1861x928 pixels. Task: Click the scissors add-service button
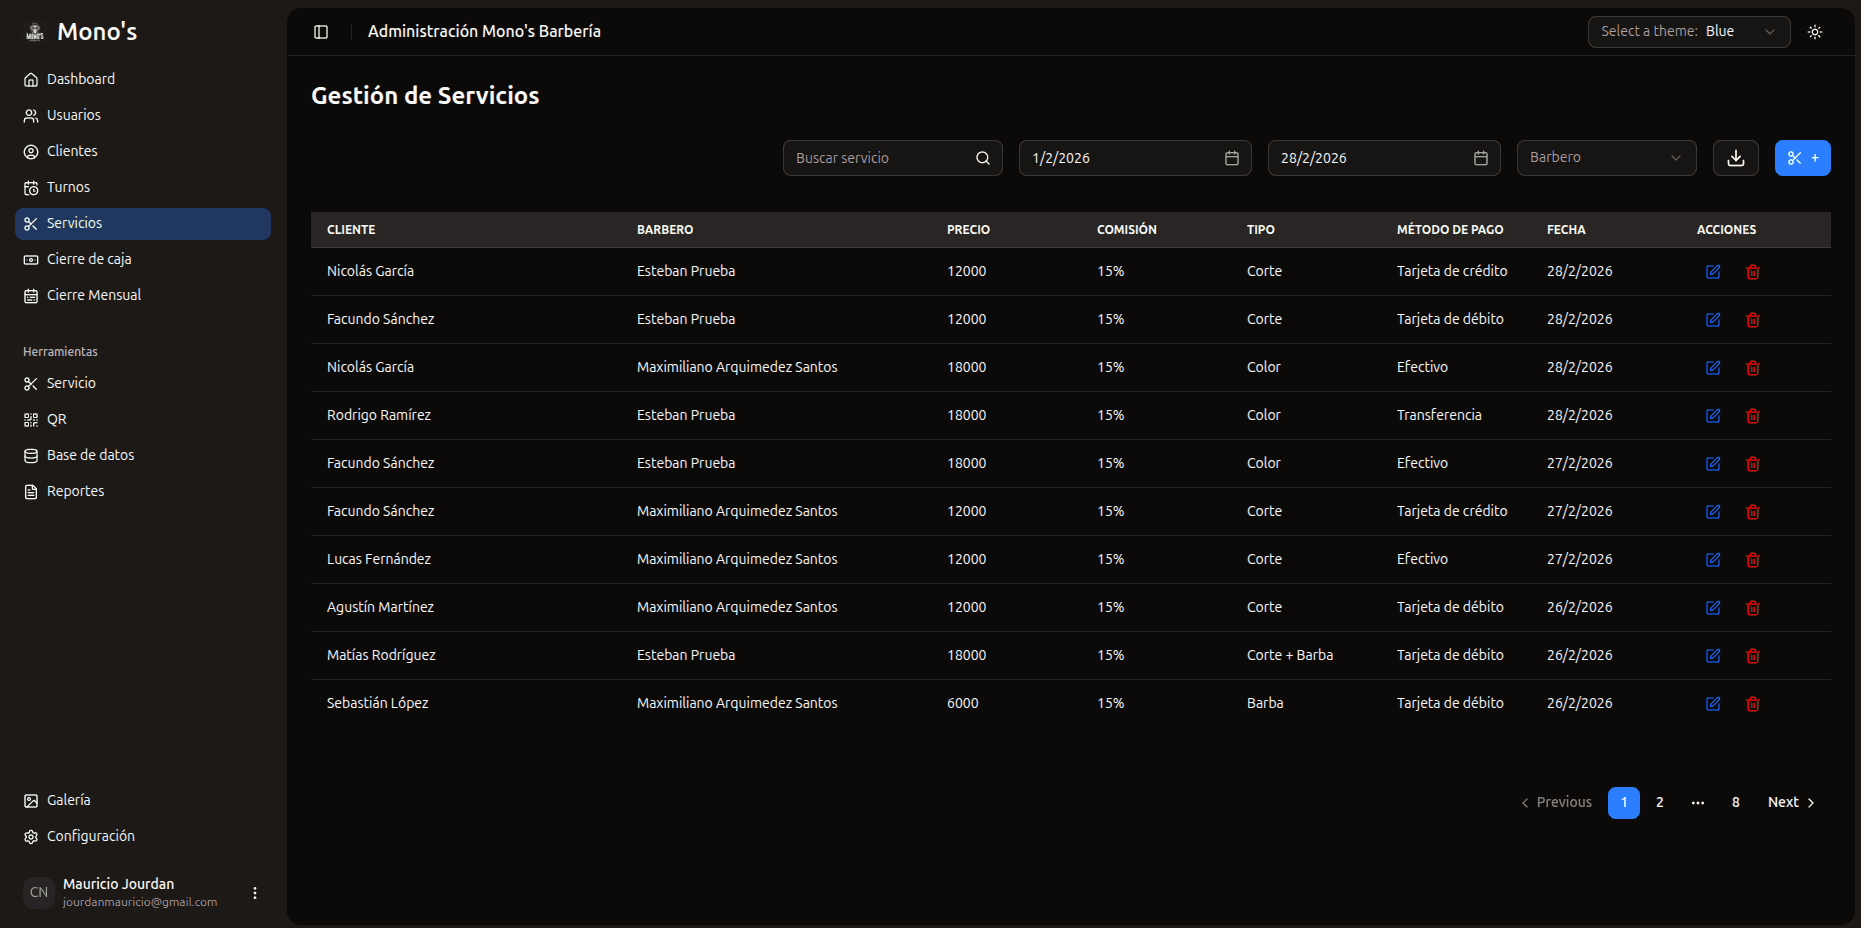pyautogui.click(x=1803, y=157)
